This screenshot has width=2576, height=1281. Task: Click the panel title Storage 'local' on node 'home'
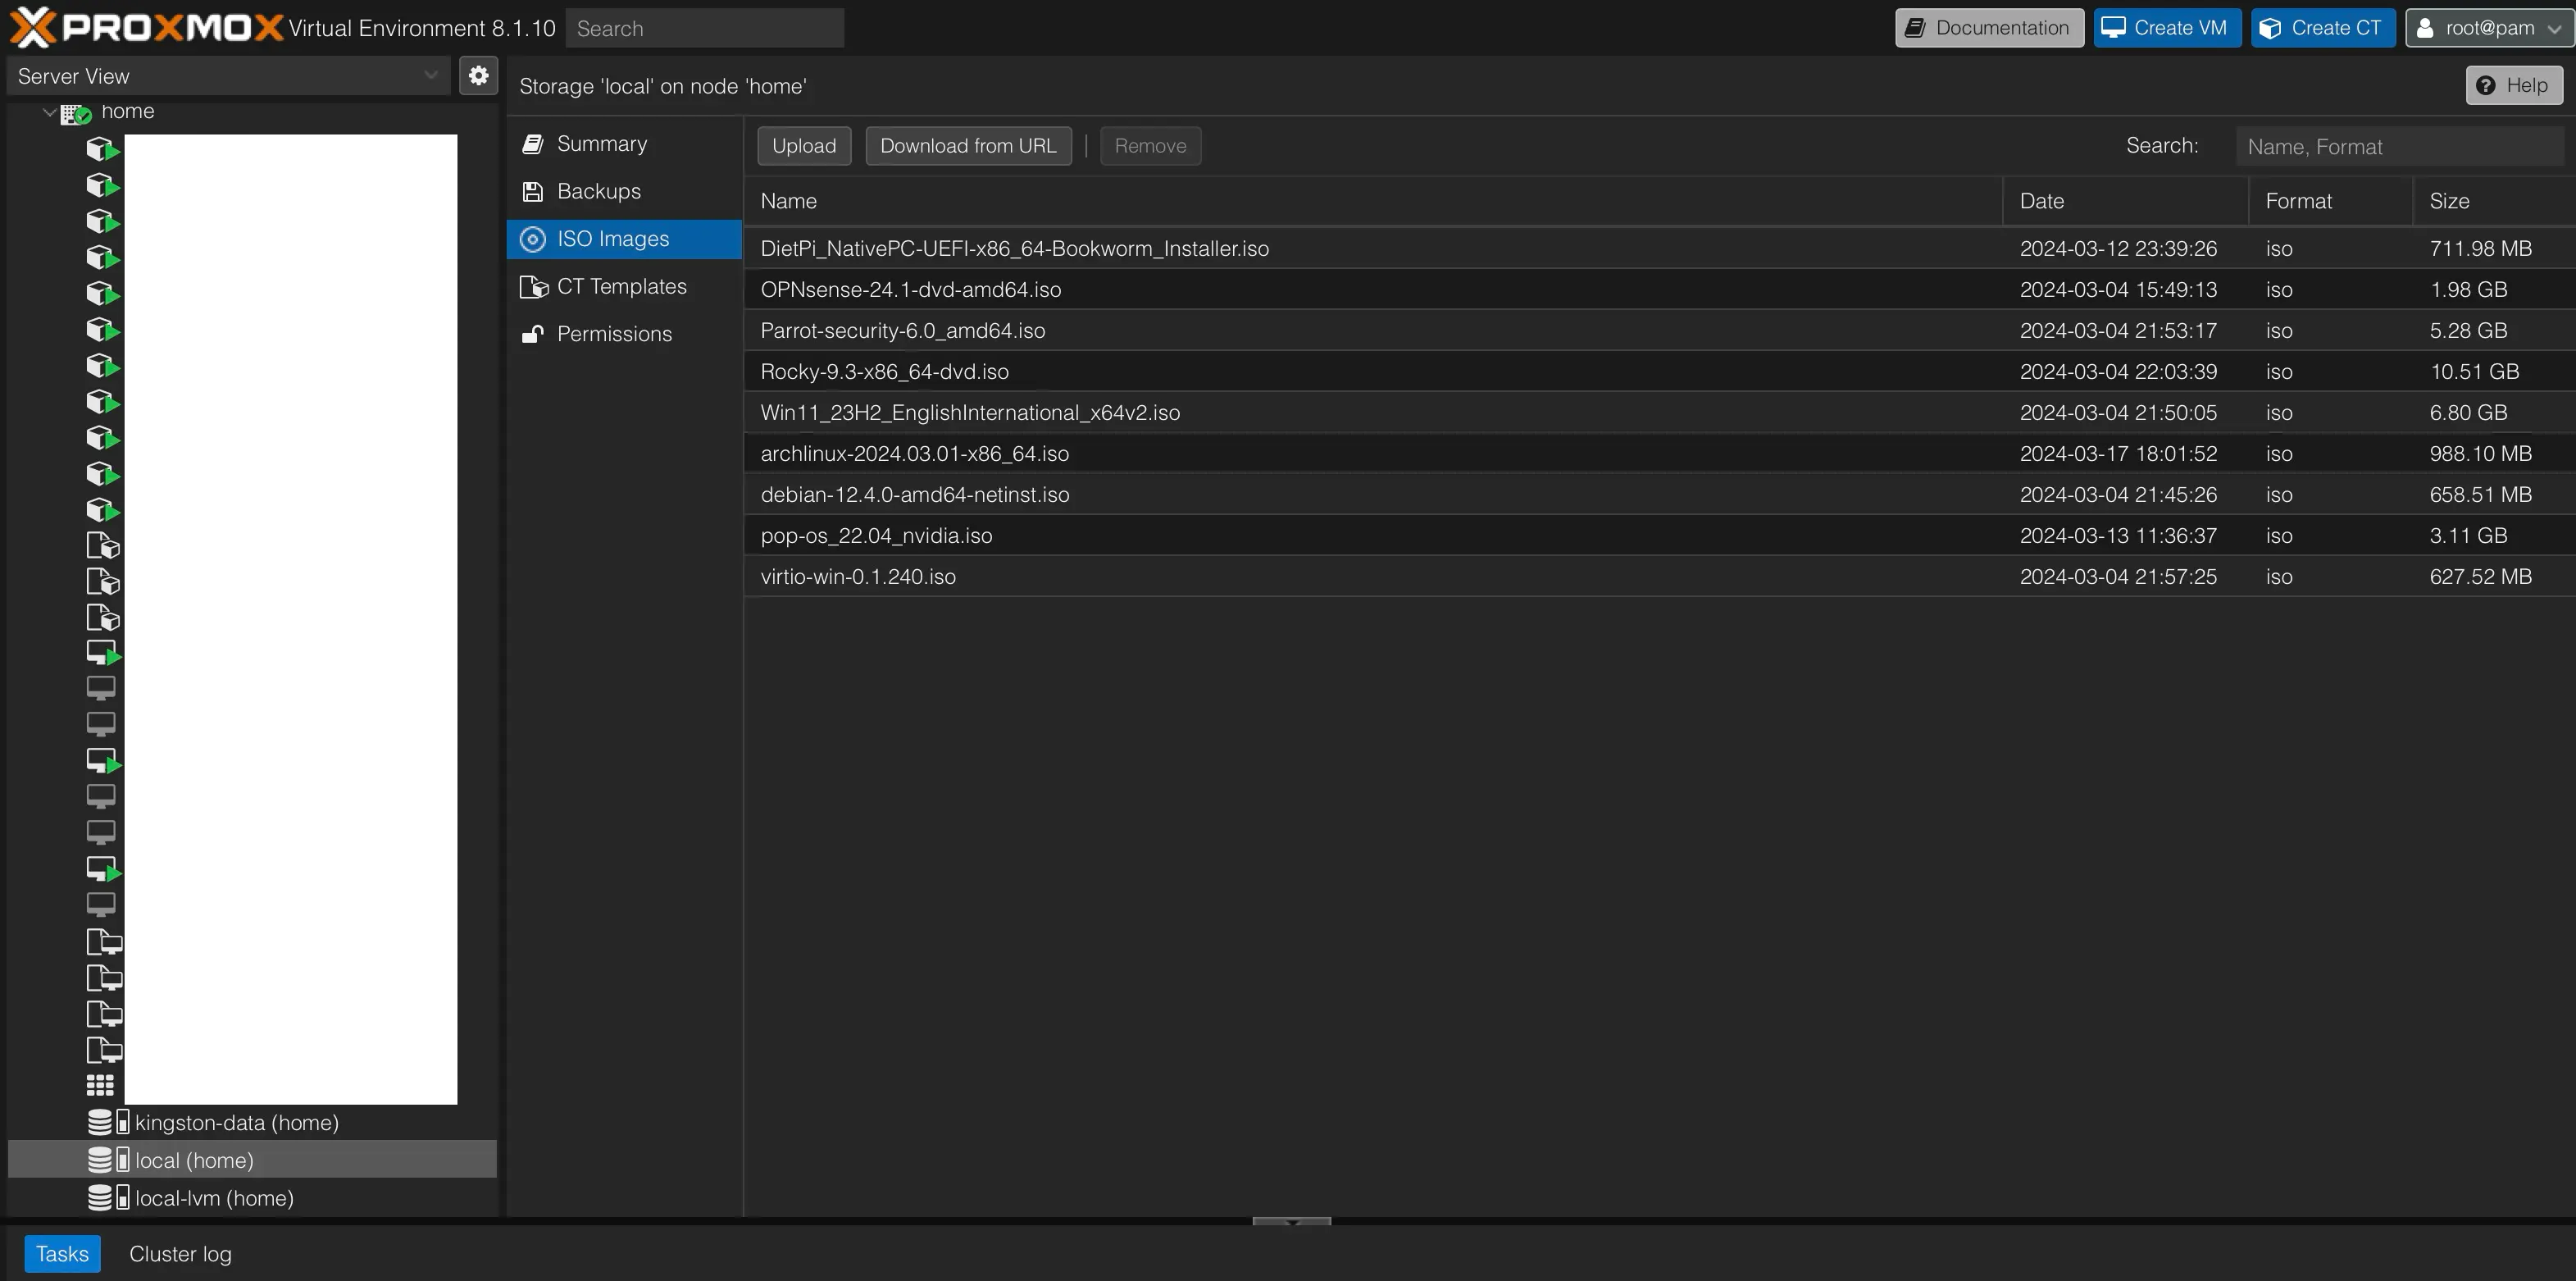click(663, 86)
